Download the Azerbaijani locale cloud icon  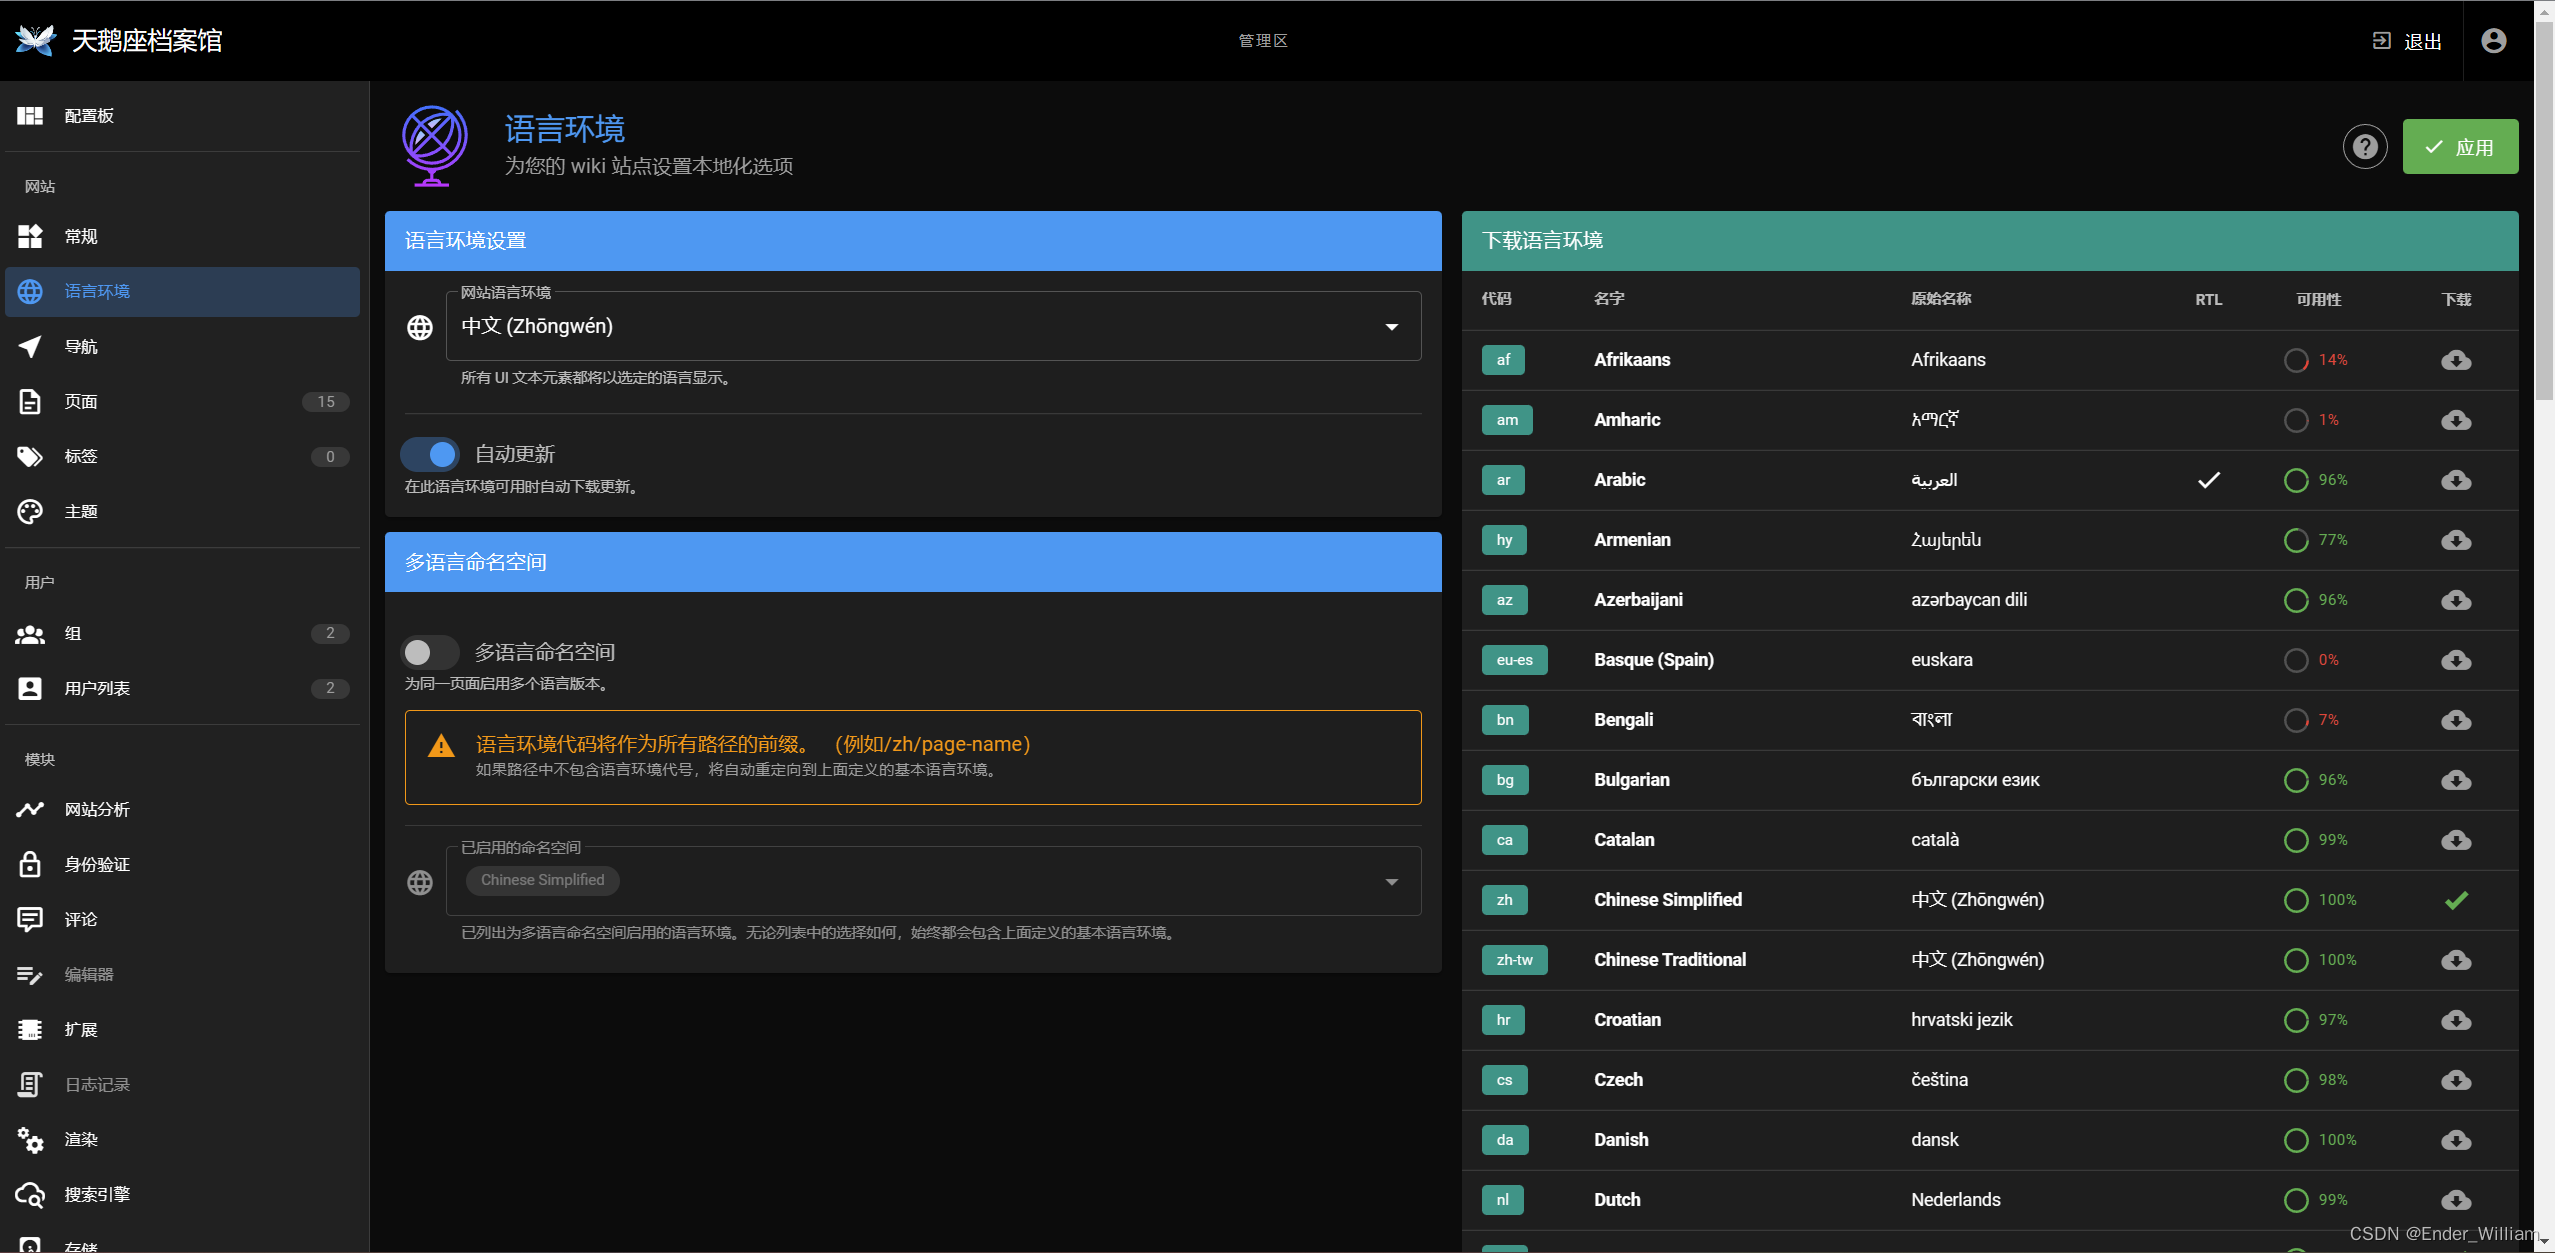point(2455,600)
